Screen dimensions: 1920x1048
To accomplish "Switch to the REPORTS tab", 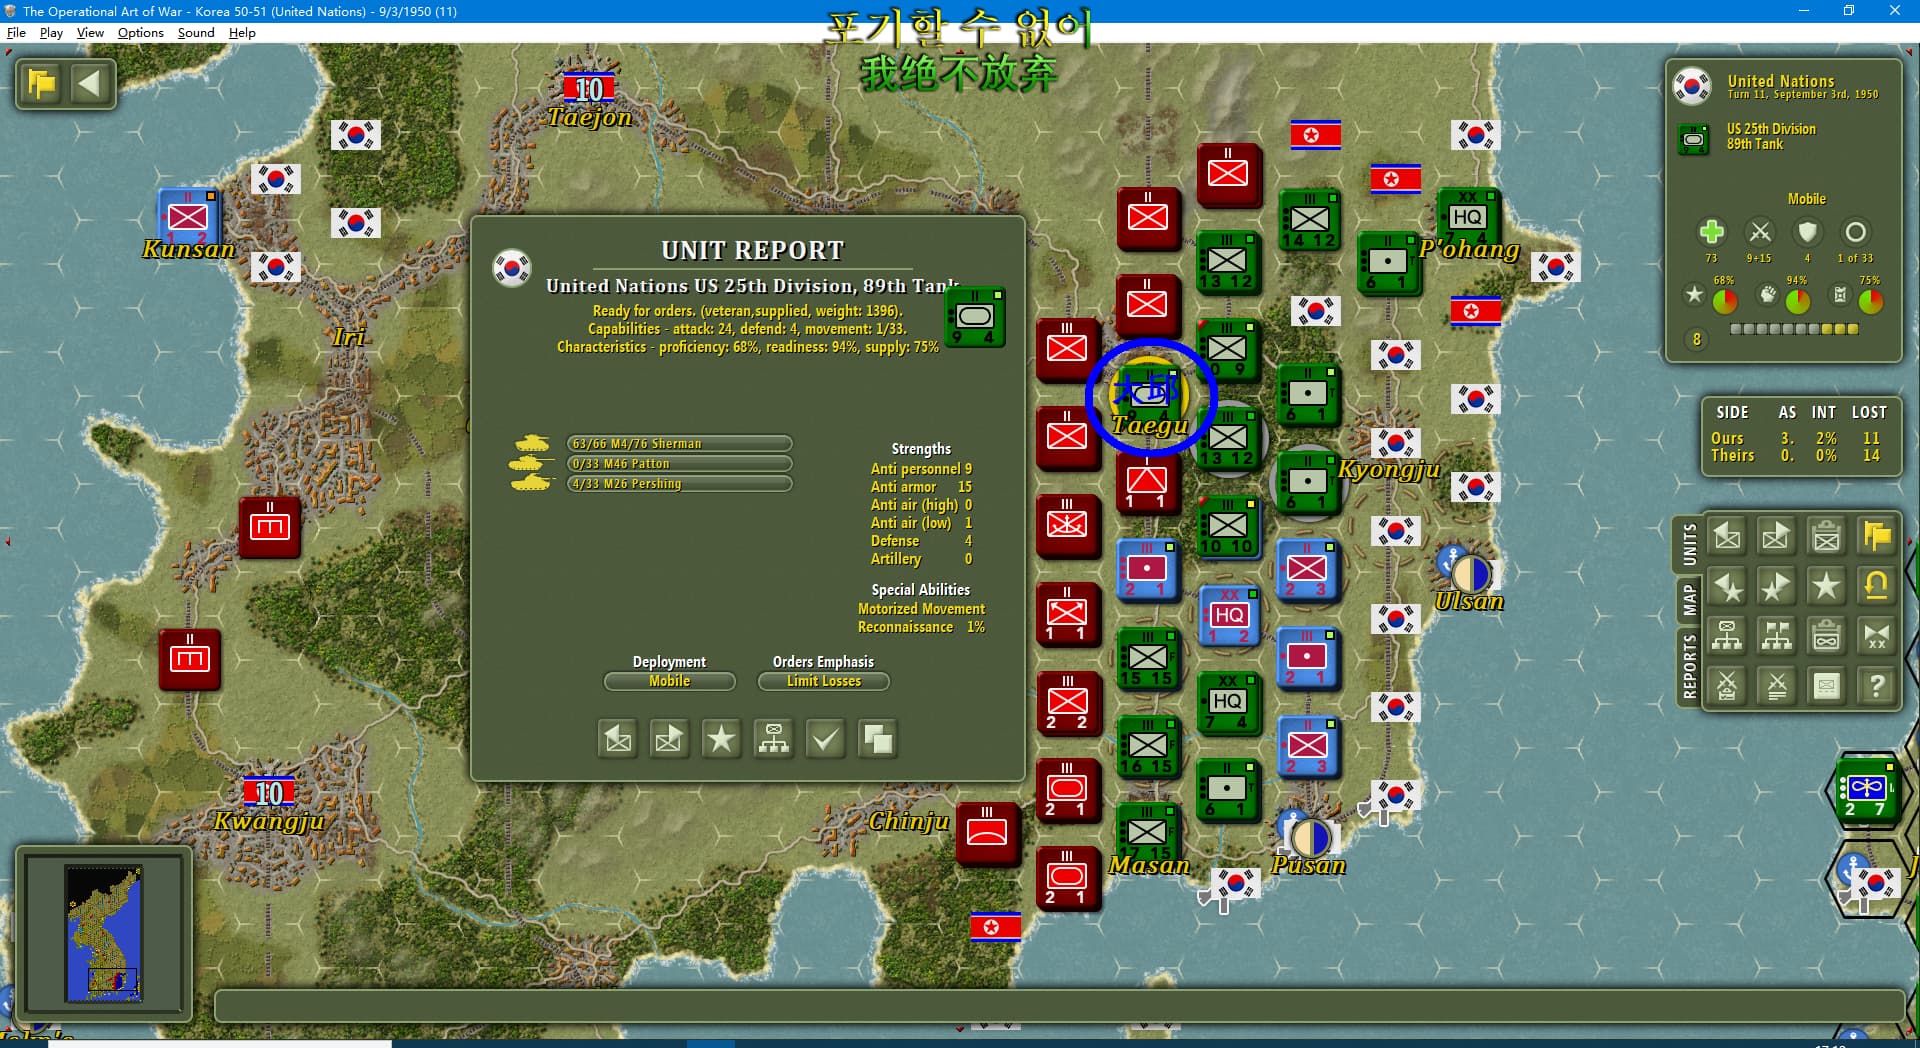I will click(x=1689, y=666).
